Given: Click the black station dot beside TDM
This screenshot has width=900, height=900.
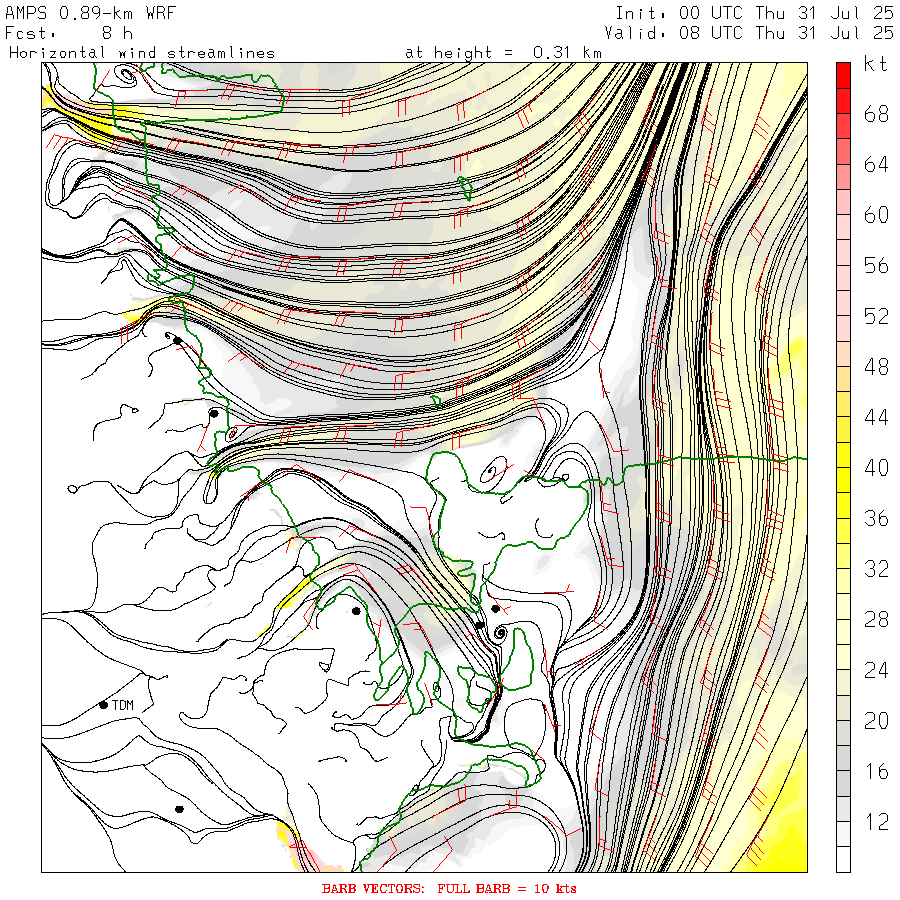Looking at the screenshot, I should click(x=103, y=705).
